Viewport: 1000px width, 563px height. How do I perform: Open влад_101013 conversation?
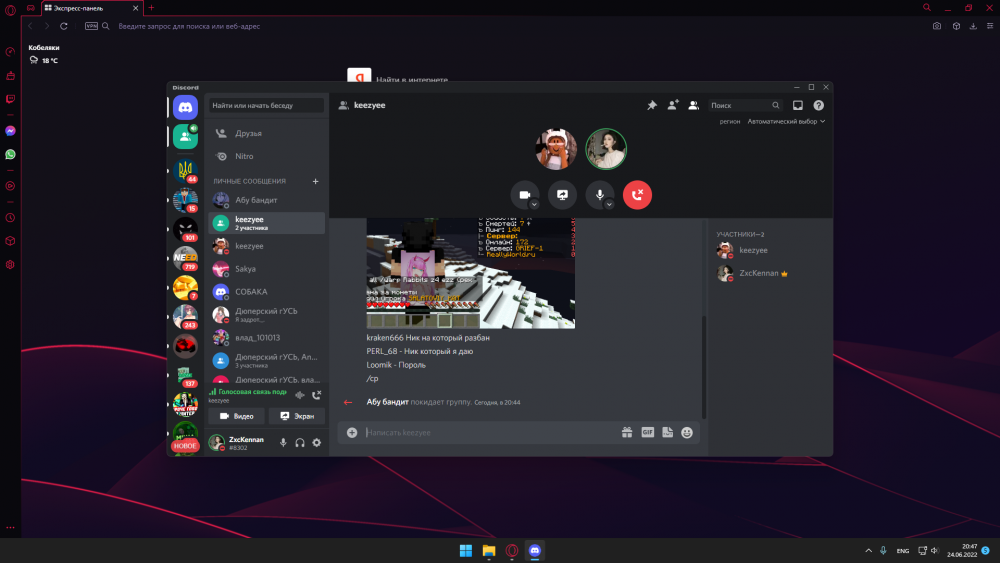(266, 338)
